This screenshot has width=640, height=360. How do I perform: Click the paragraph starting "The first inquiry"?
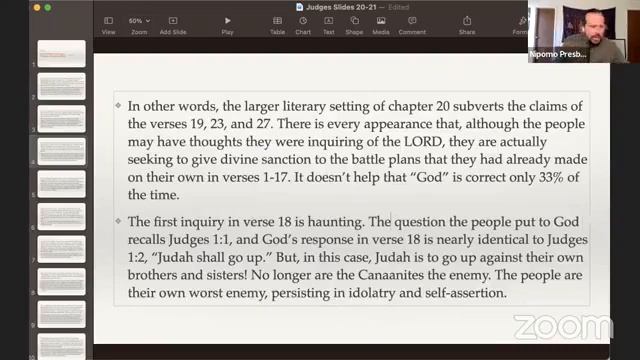tap(357, 257)
